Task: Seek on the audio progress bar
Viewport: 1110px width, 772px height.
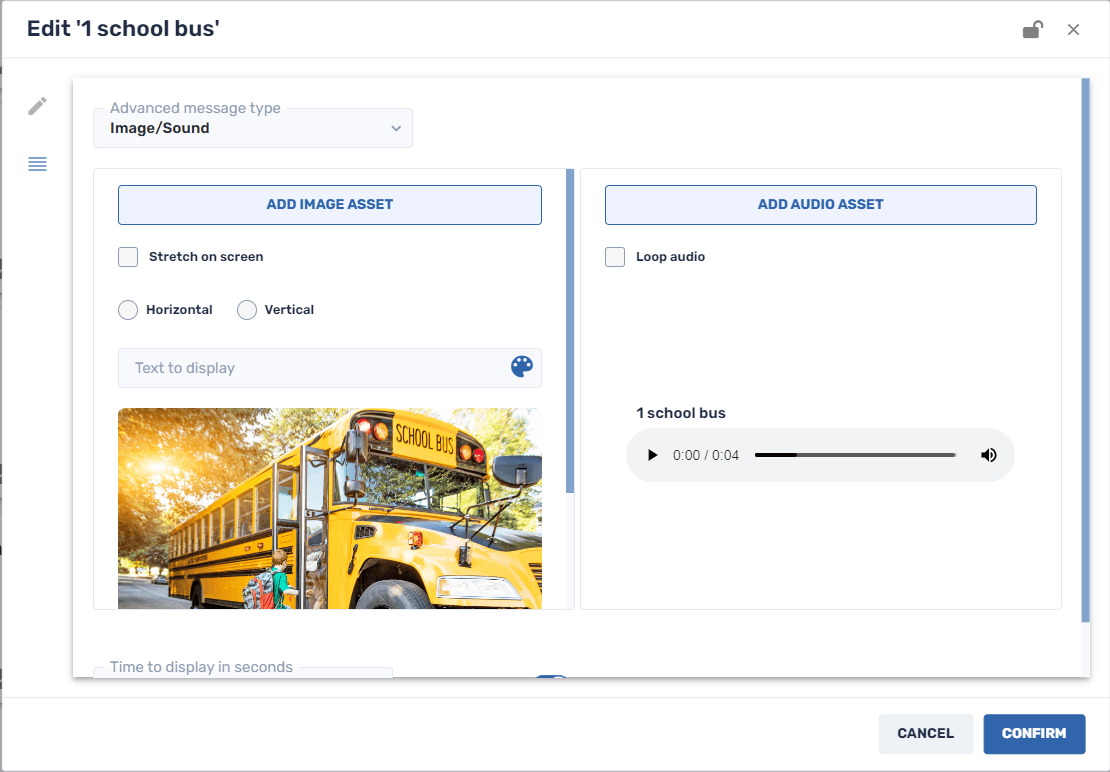Action: 855,455
